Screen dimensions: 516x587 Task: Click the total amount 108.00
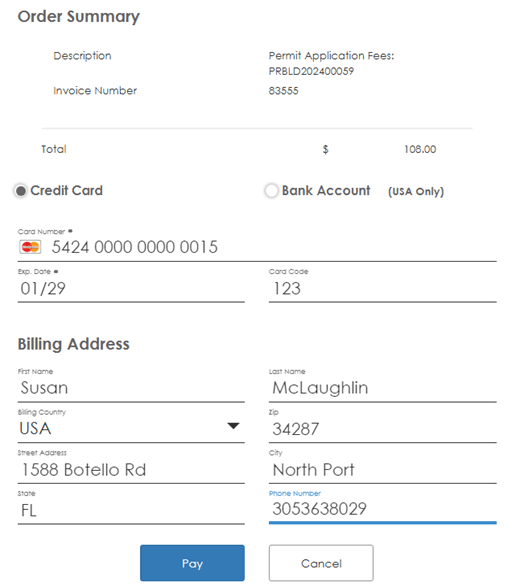click(x=420, y=149)
